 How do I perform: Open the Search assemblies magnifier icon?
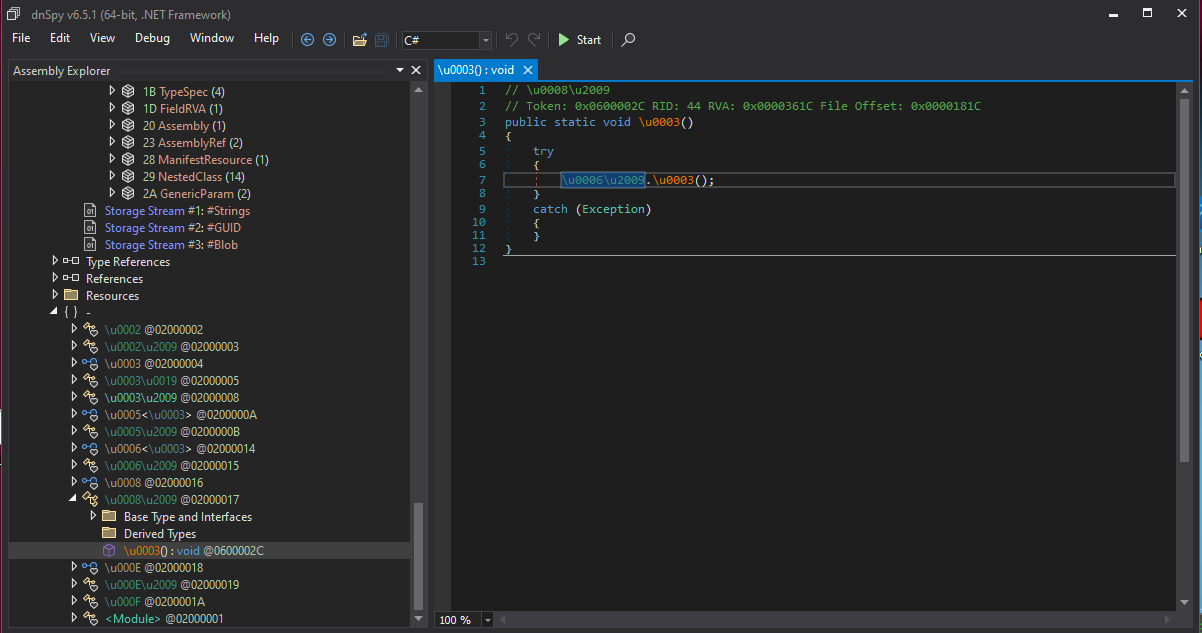pyautogui.click(x=628, y=40)
